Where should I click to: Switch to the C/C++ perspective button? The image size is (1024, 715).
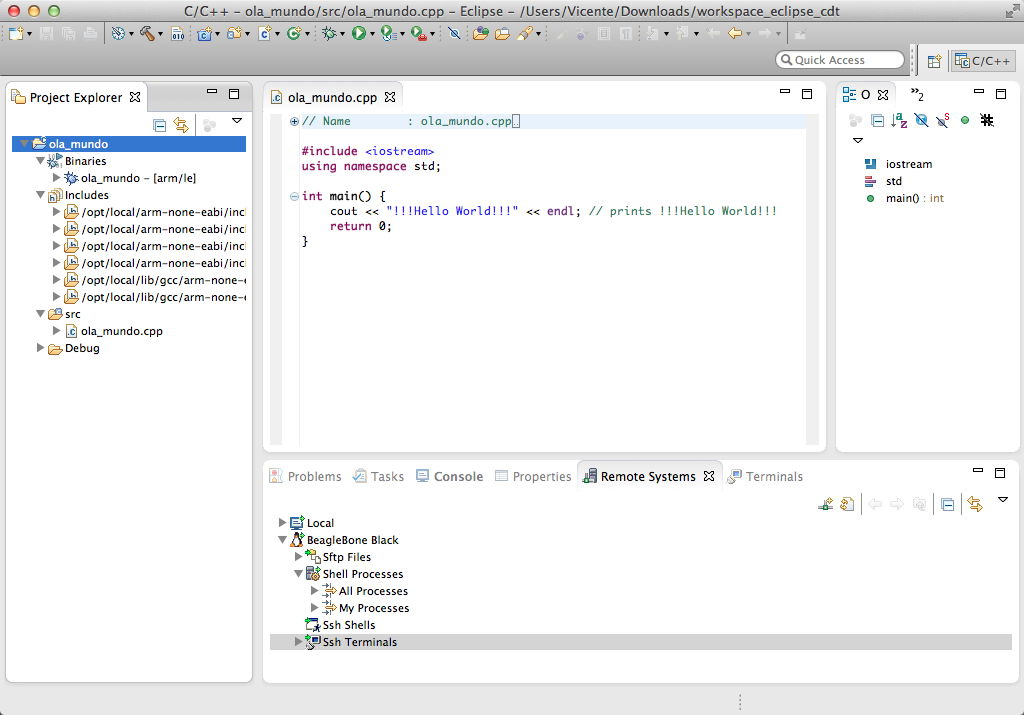pos(982,61)
